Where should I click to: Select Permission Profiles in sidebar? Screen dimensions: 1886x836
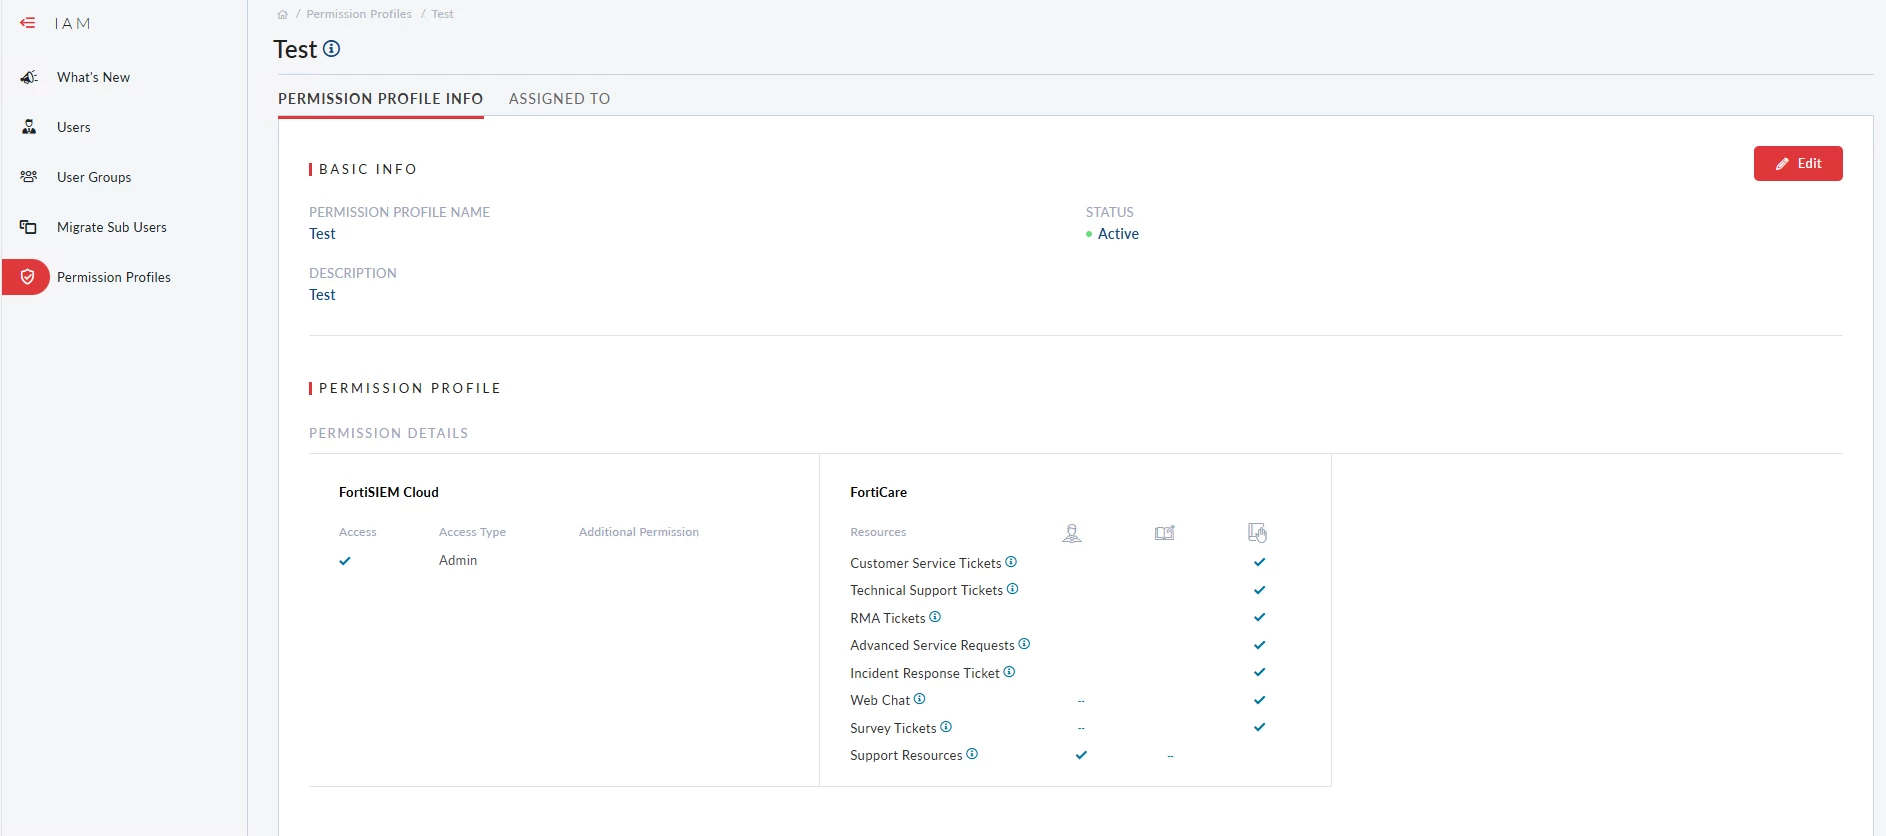114,277
